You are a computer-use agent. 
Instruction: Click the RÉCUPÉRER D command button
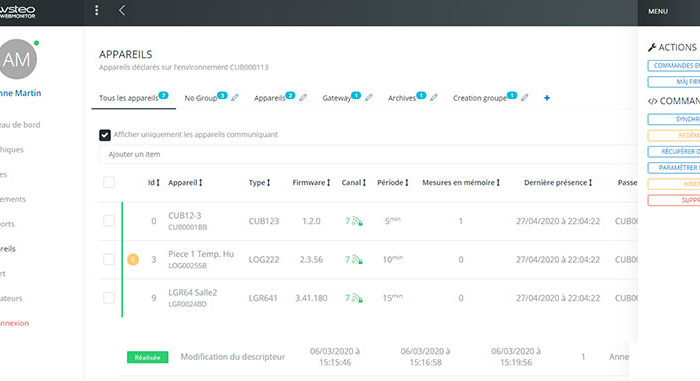pyautogui.click(x=674, y=151)
